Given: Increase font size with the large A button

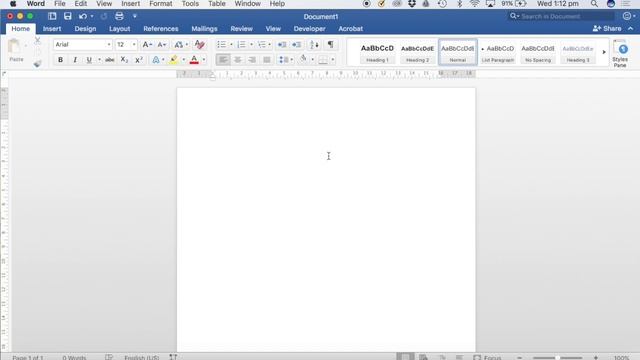Looking at the screenshot, I should pos(147,44).
